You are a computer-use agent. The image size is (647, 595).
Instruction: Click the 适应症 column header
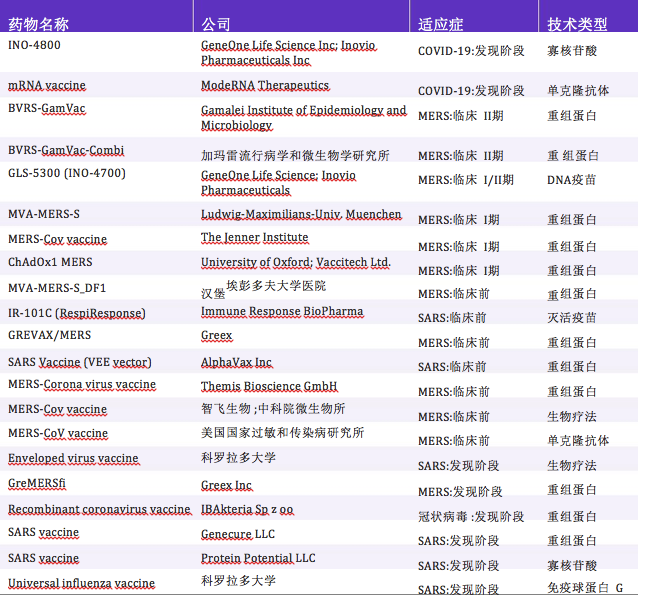pyautogui.click(x=440, y=24)
